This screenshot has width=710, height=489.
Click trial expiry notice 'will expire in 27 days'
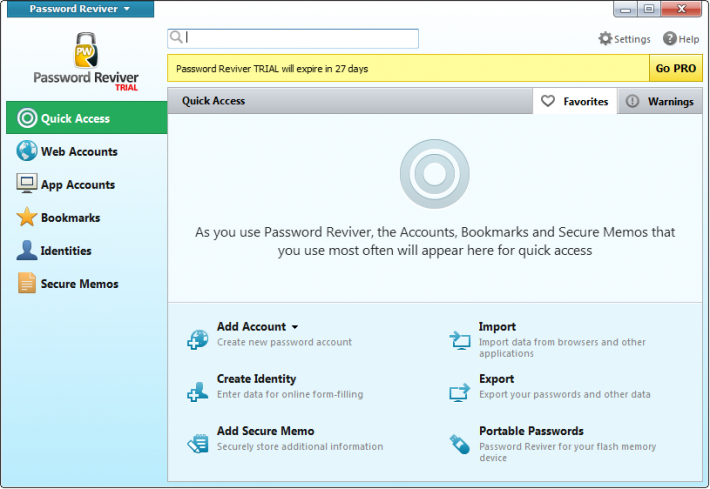tap(325, 69)
